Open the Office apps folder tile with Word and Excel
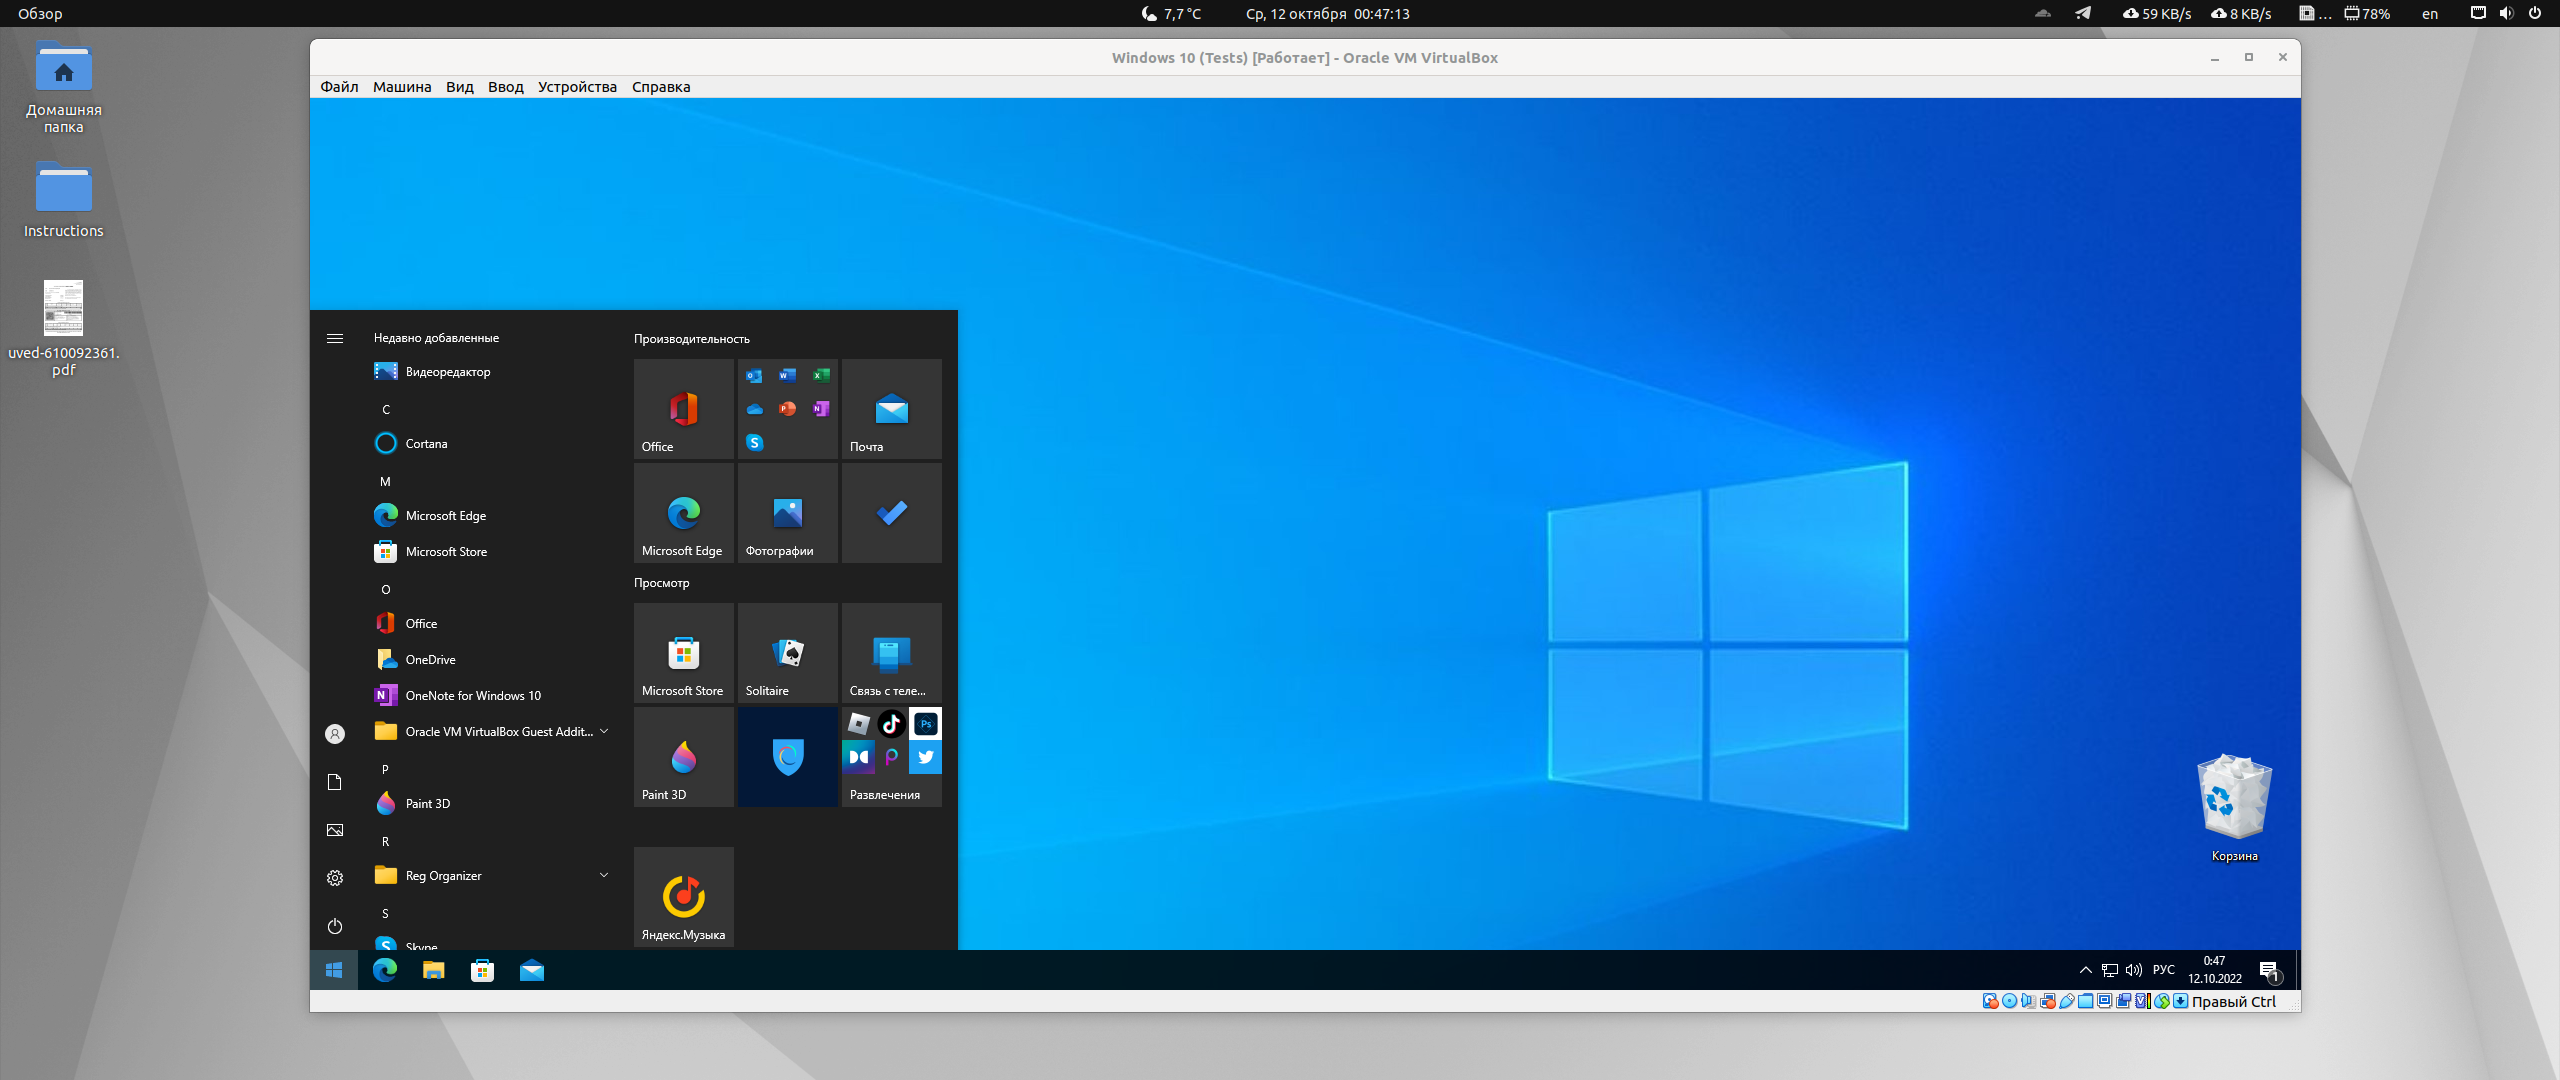 [x=788, y=409]
